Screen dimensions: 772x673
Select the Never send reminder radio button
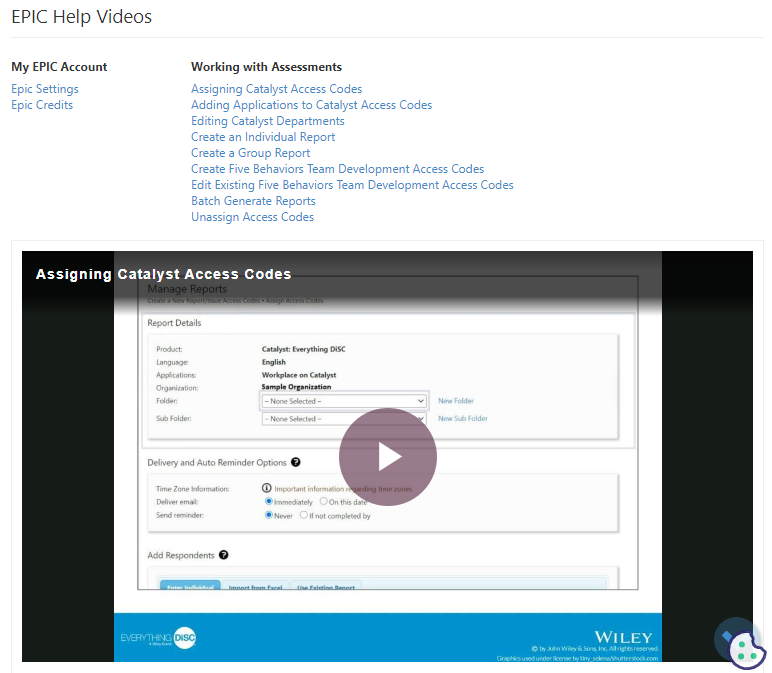(x=269, y=515)
